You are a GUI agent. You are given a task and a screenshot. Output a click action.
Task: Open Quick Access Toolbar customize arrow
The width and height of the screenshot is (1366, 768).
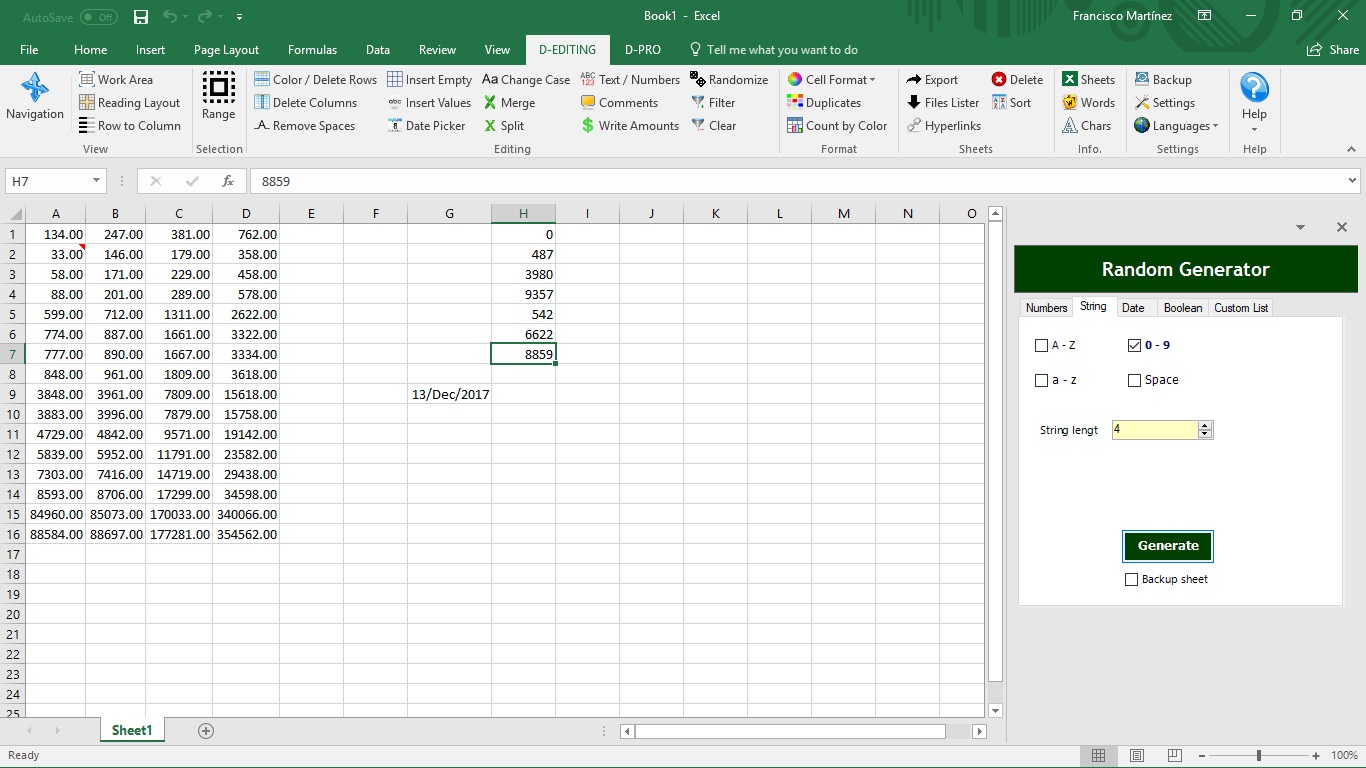tap(239, 17)
